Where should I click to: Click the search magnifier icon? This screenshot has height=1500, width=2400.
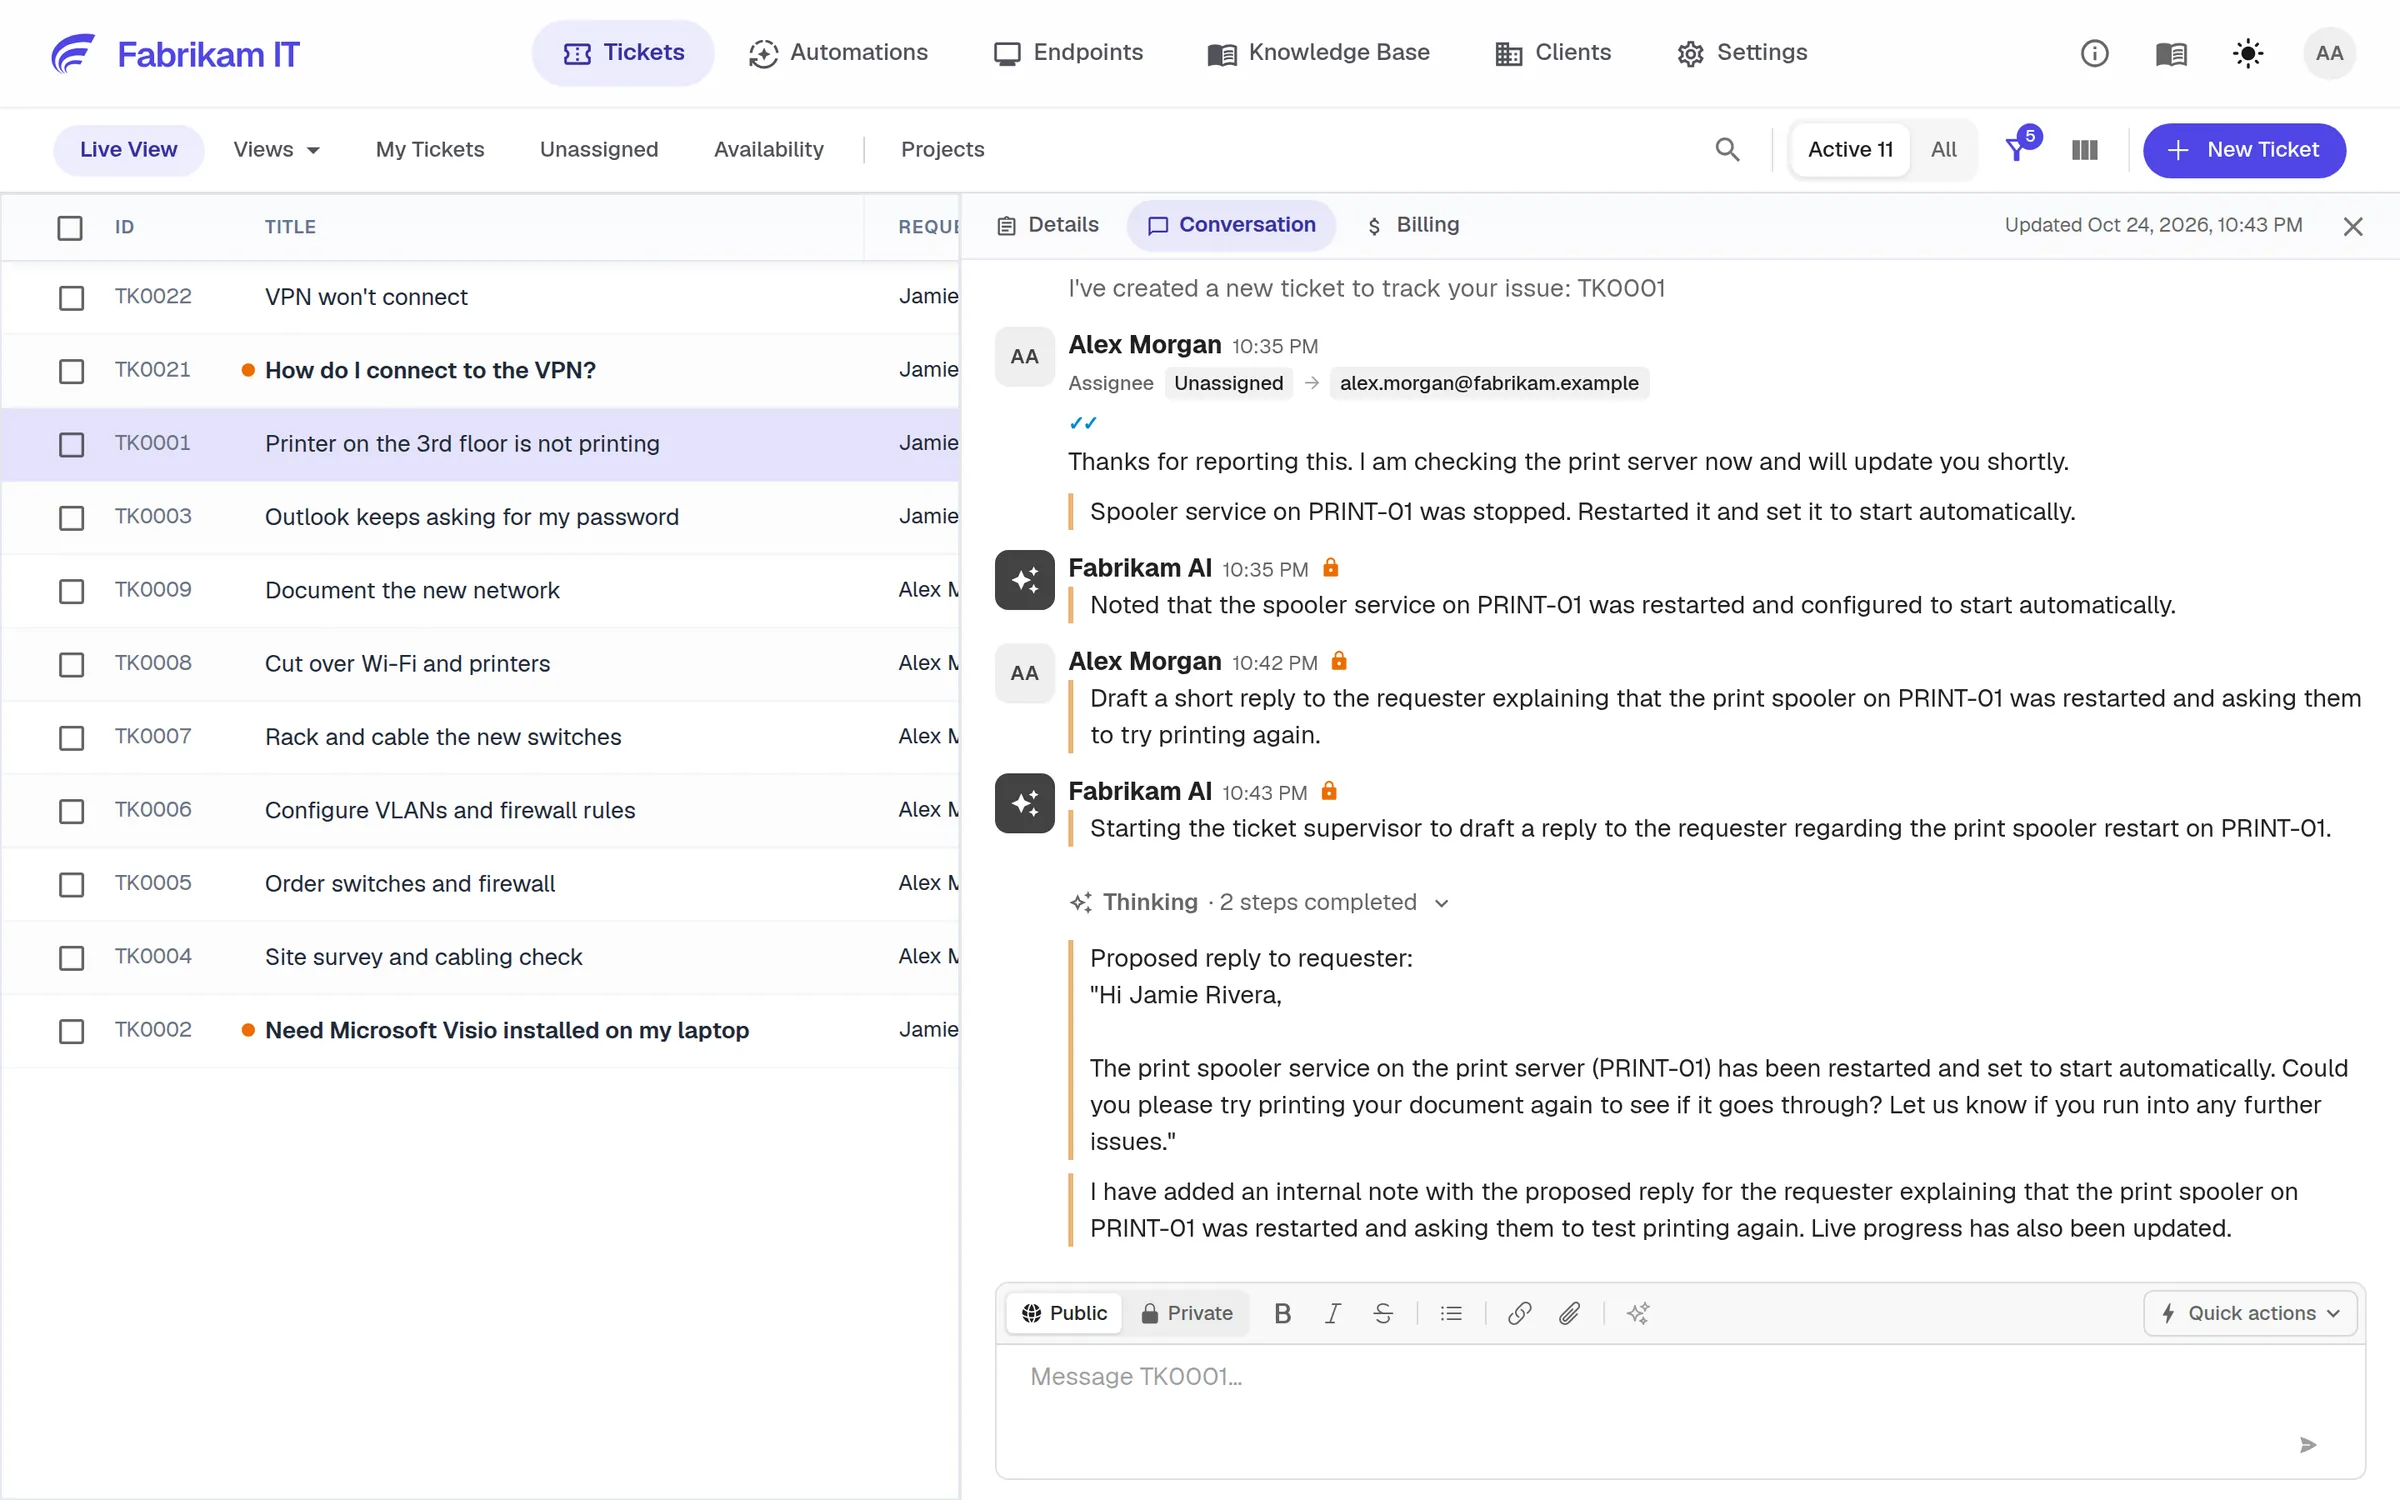[x=1727, y=150]
